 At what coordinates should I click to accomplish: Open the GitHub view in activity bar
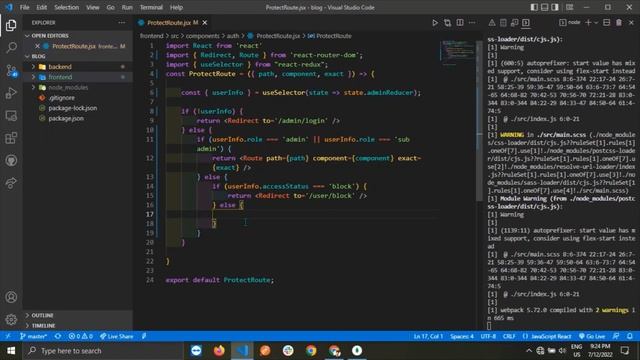(x=11, y=160)
